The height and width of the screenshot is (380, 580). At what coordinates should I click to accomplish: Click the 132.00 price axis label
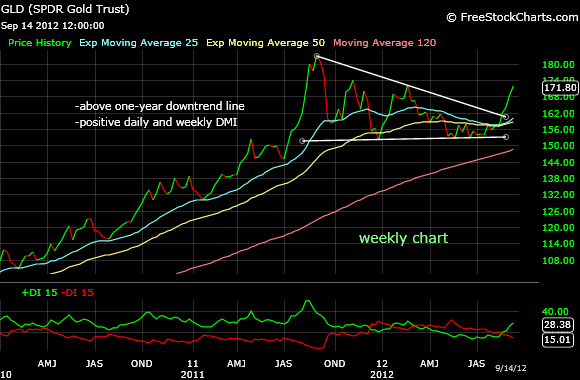pyautogui.click(x=558, y=195)
